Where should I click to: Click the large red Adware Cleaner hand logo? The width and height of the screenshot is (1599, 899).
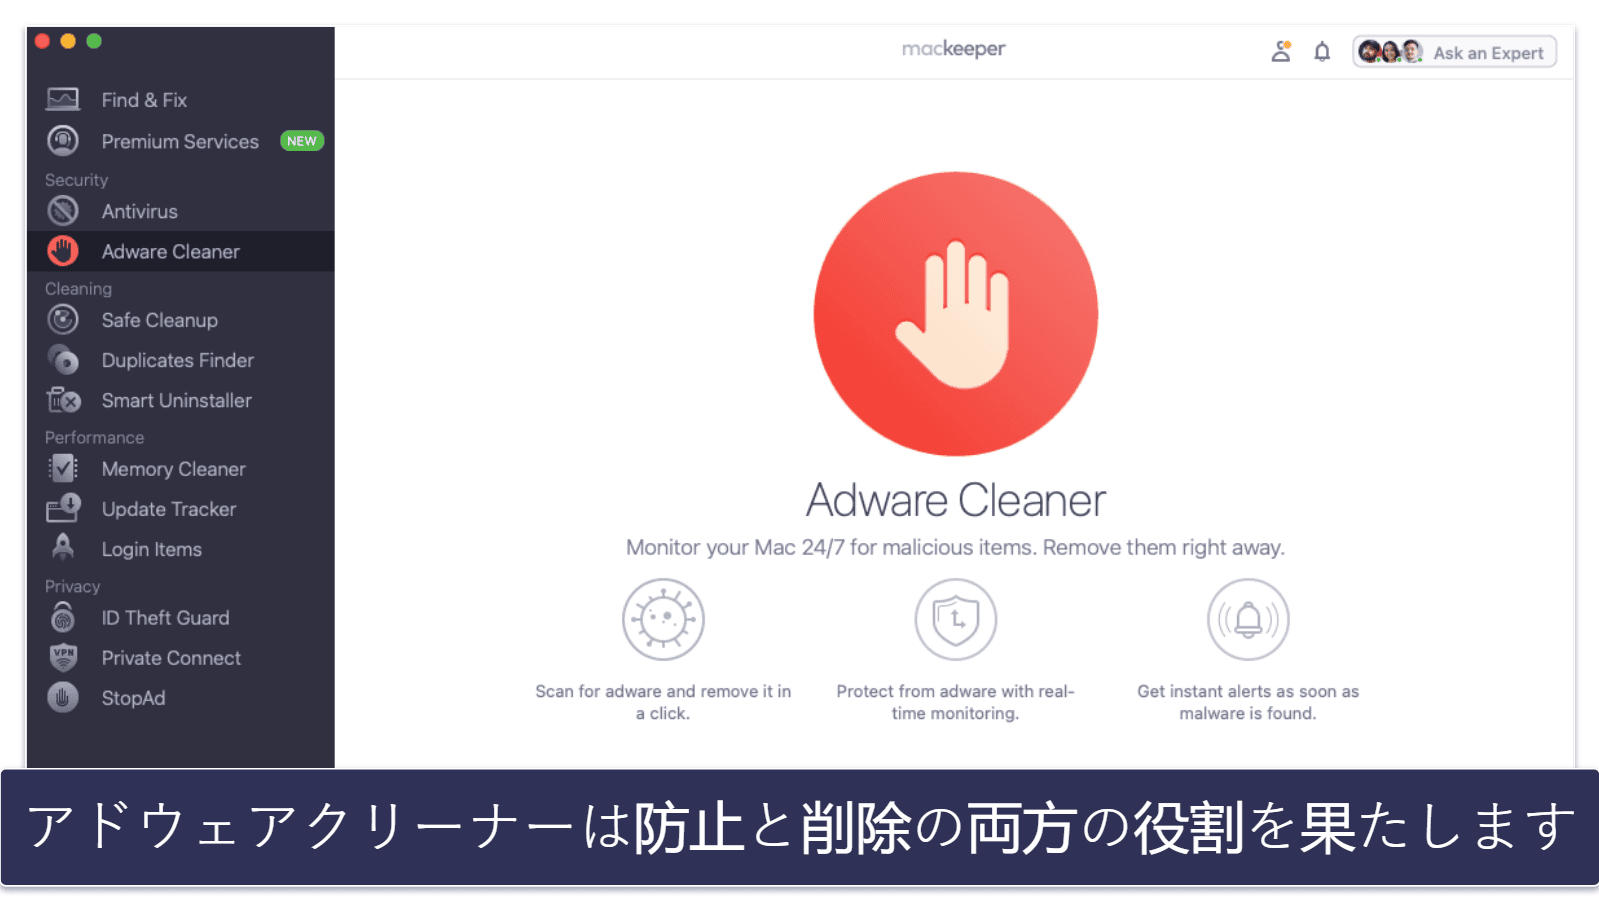click(x=955, y=314)
